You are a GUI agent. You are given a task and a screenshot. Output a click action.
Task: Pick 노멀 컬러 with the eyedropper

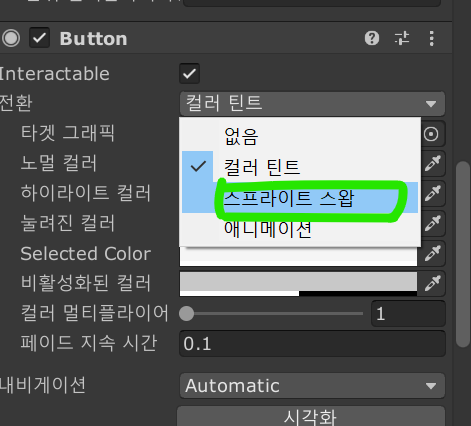(x=433, y=163)
